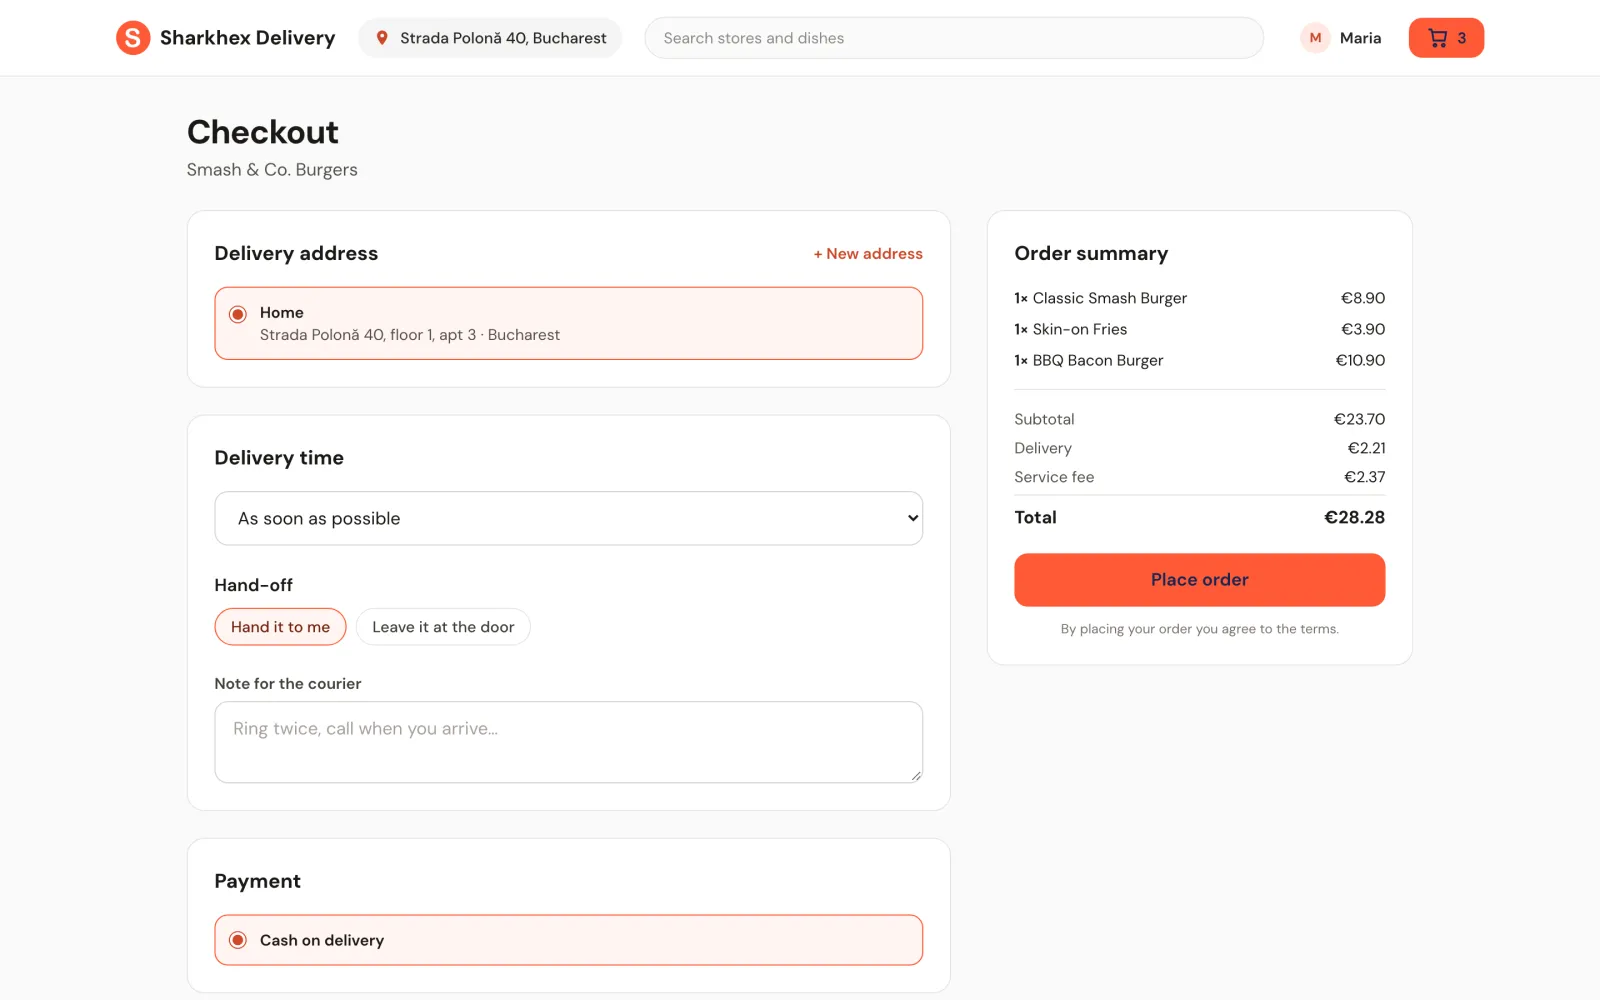Select Cash on delivery payment option

[568, 940]
